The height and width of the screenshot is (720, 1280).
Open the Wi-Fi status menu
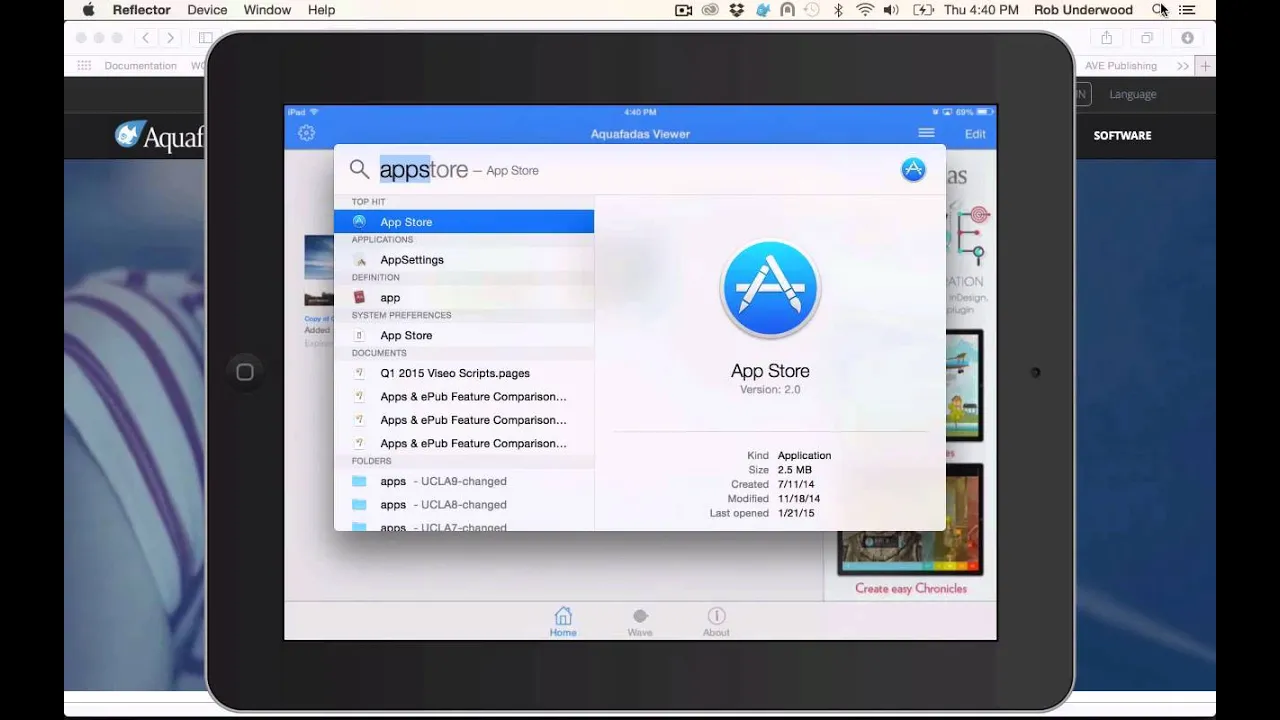(x=865, y=10)
